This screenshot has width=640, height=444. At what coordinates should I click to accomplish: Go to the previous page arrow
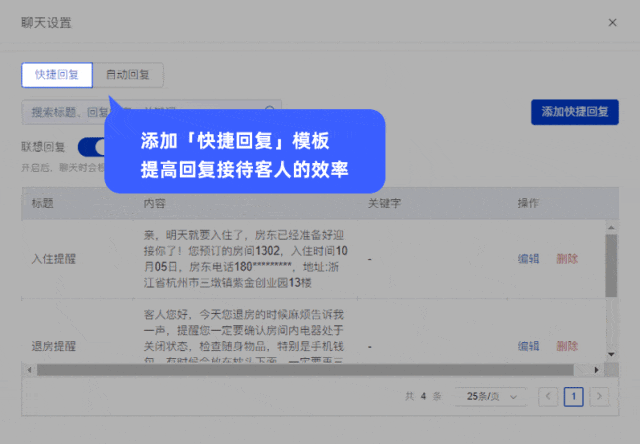(548, 396)
